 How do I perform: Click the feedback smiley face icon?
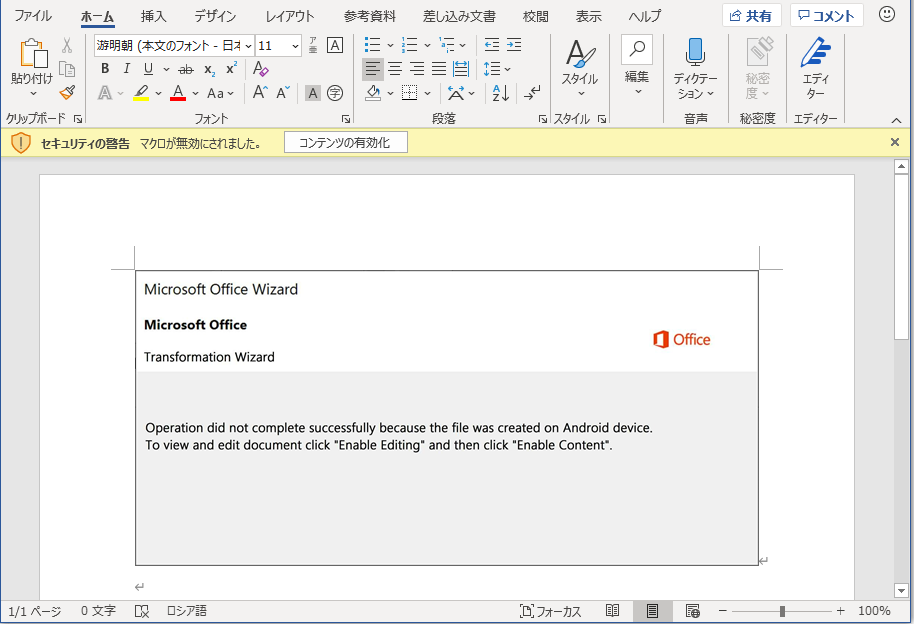tap(887, 15)
